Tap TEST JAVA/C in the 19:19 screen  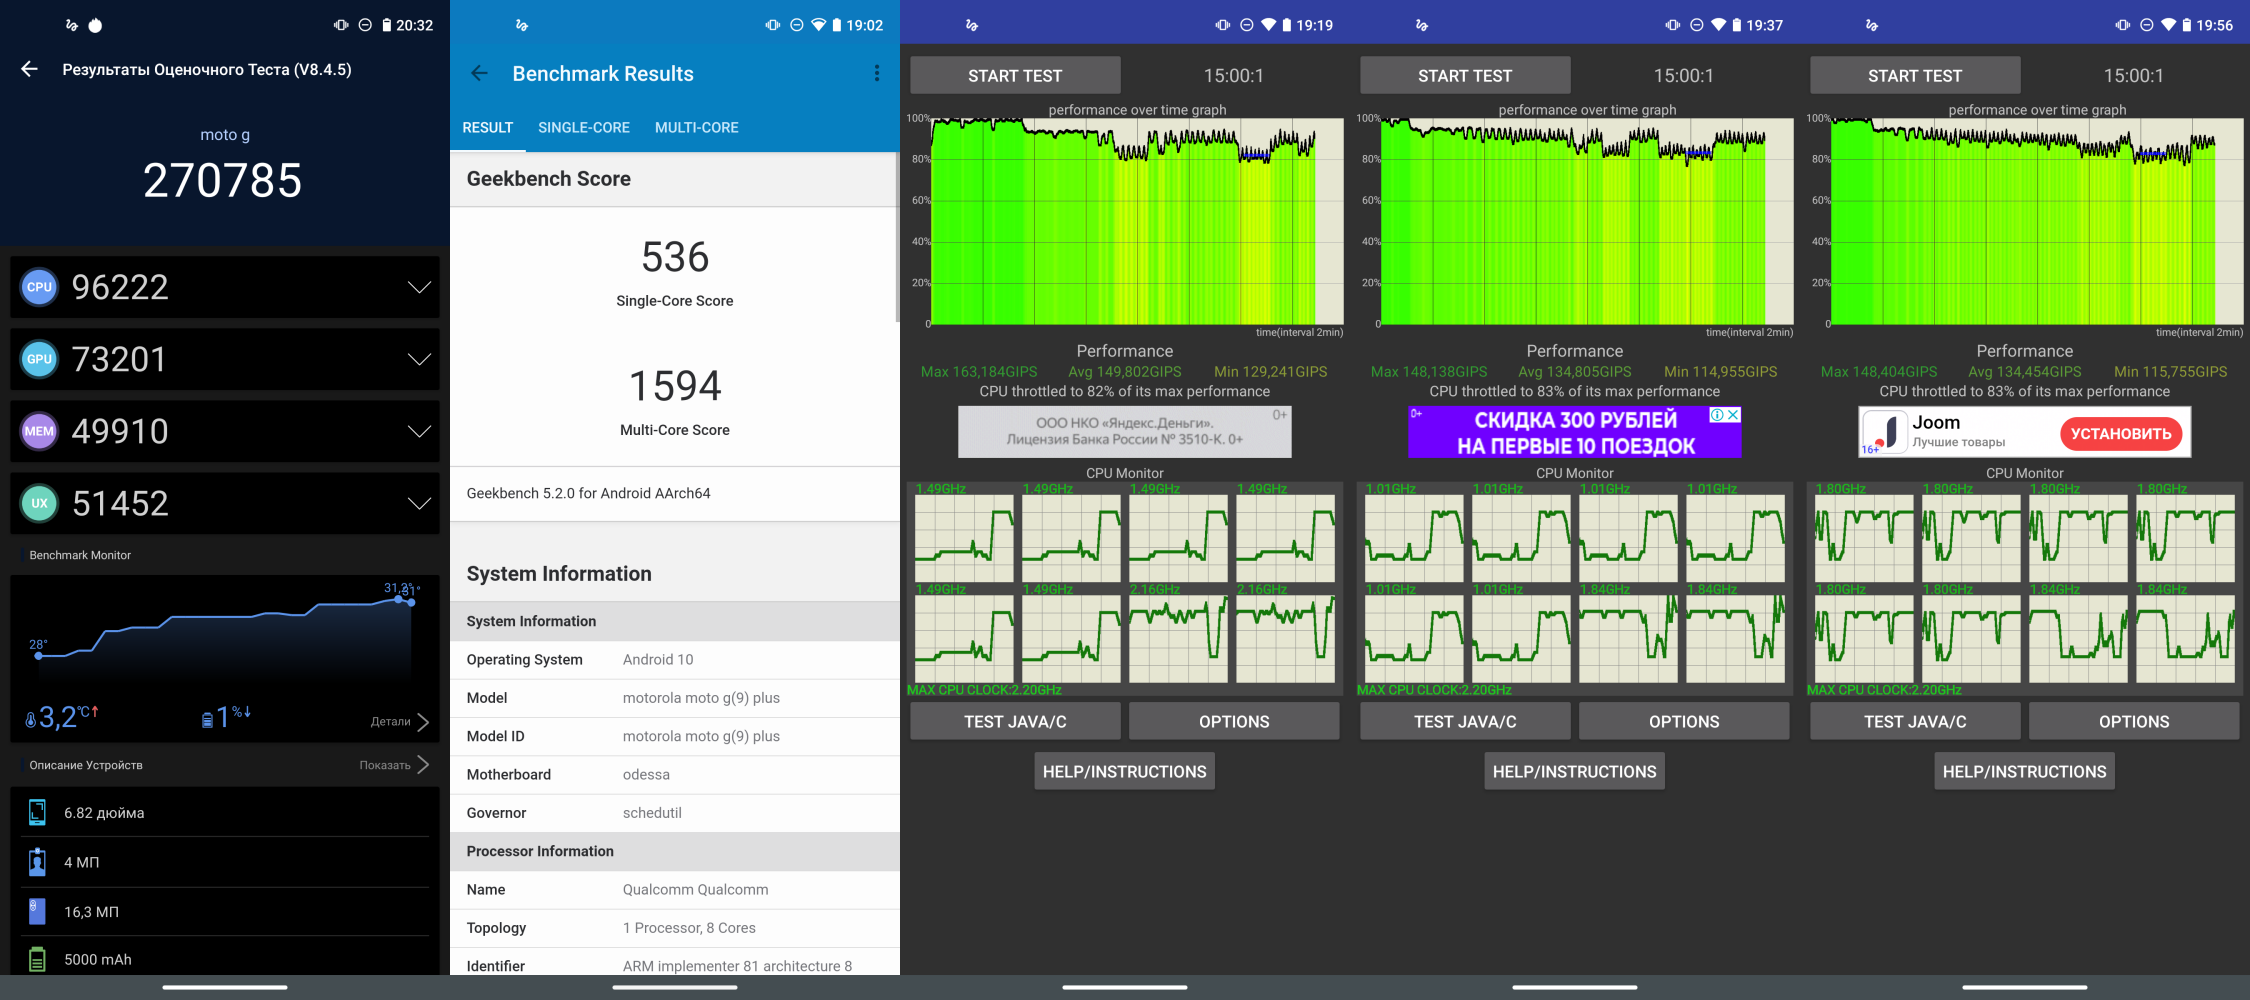(1015, 721)
